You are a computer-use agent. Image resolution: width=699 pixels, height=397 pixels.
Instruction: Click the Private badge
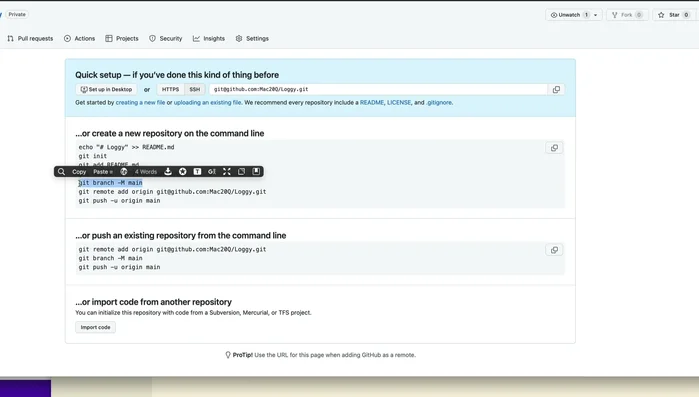(17, 14)
